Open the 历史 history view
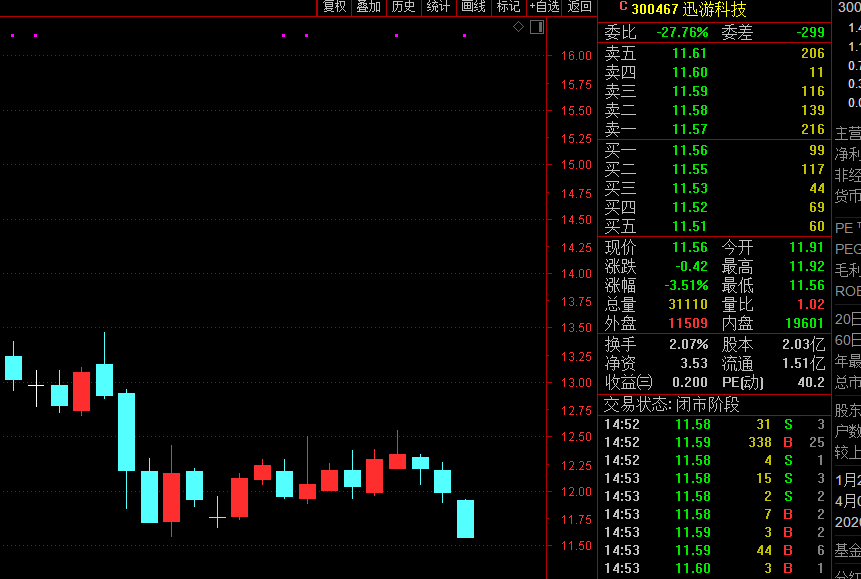Image resolution: width=861 pixels, height=579 pixels. pos(403,7)
